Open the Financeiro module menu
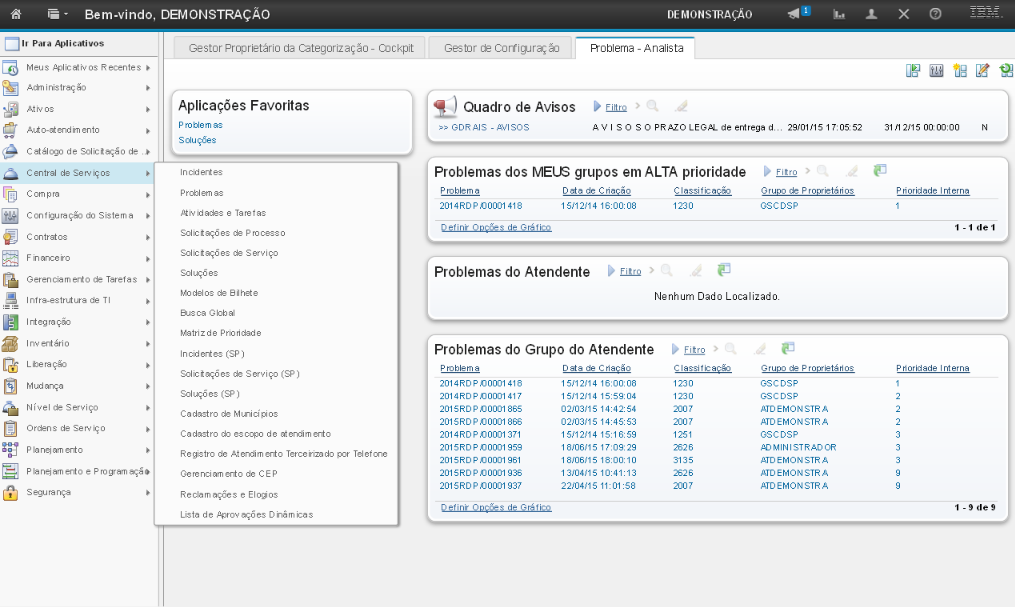Screen dimensions: 1015x607 click(x=48, y=258)
